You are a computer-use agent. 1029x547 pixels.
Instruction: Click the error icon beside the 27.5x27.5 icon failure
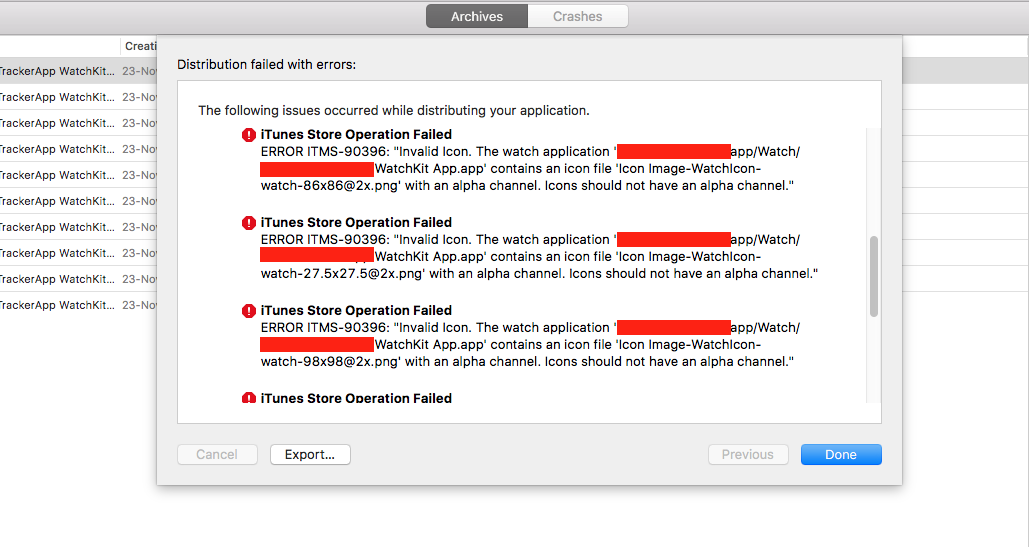[x=249, y=223]
